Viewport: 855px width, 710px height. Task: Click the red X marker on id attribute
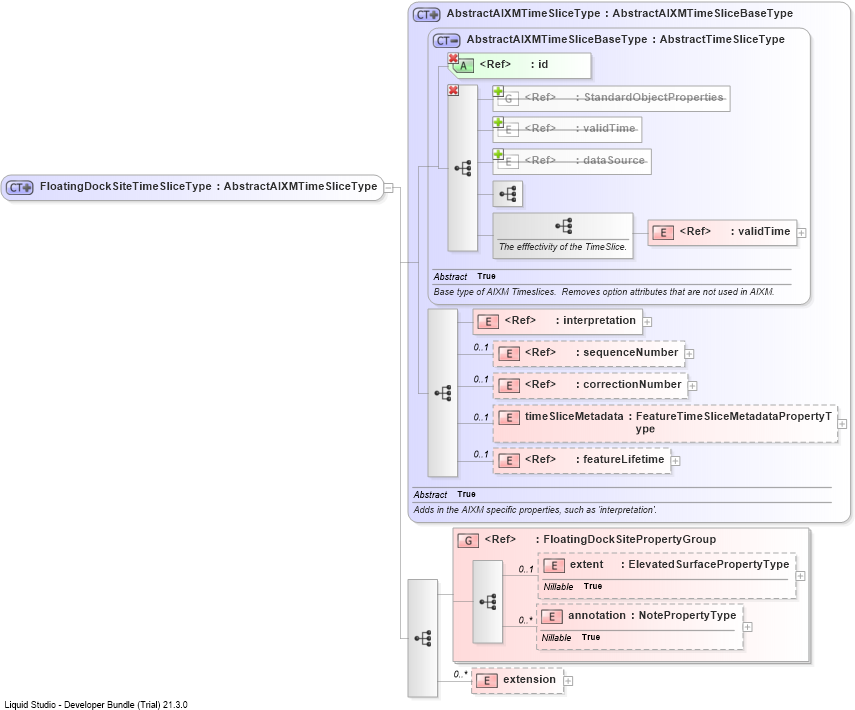pos(453,58)
